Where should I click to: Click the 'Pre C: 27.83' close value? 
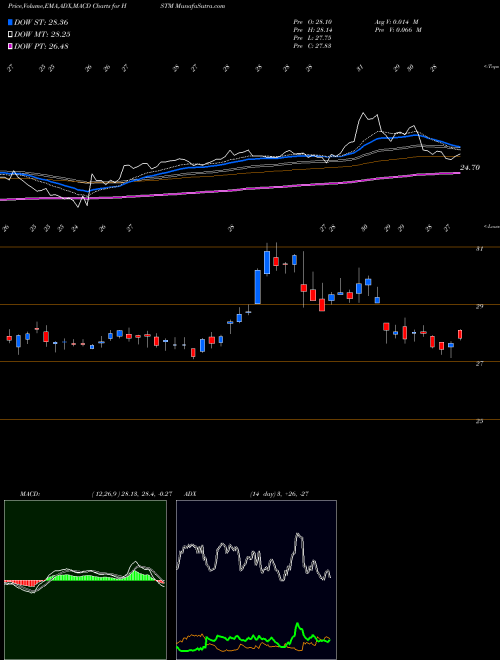pyautogui.click(x=312, y=46)
